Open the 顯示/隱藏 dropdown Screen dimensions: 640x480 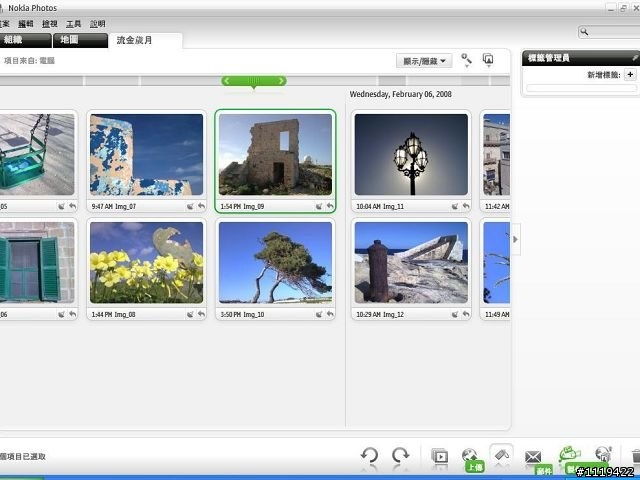(x=424, y=61)
